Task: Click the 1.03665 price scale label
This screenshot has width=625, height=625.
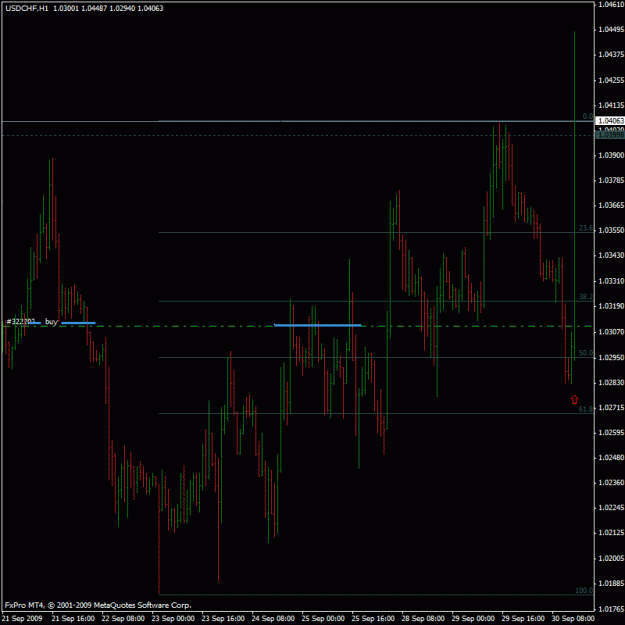Action: pyautogui.click(x=611, y=205)
